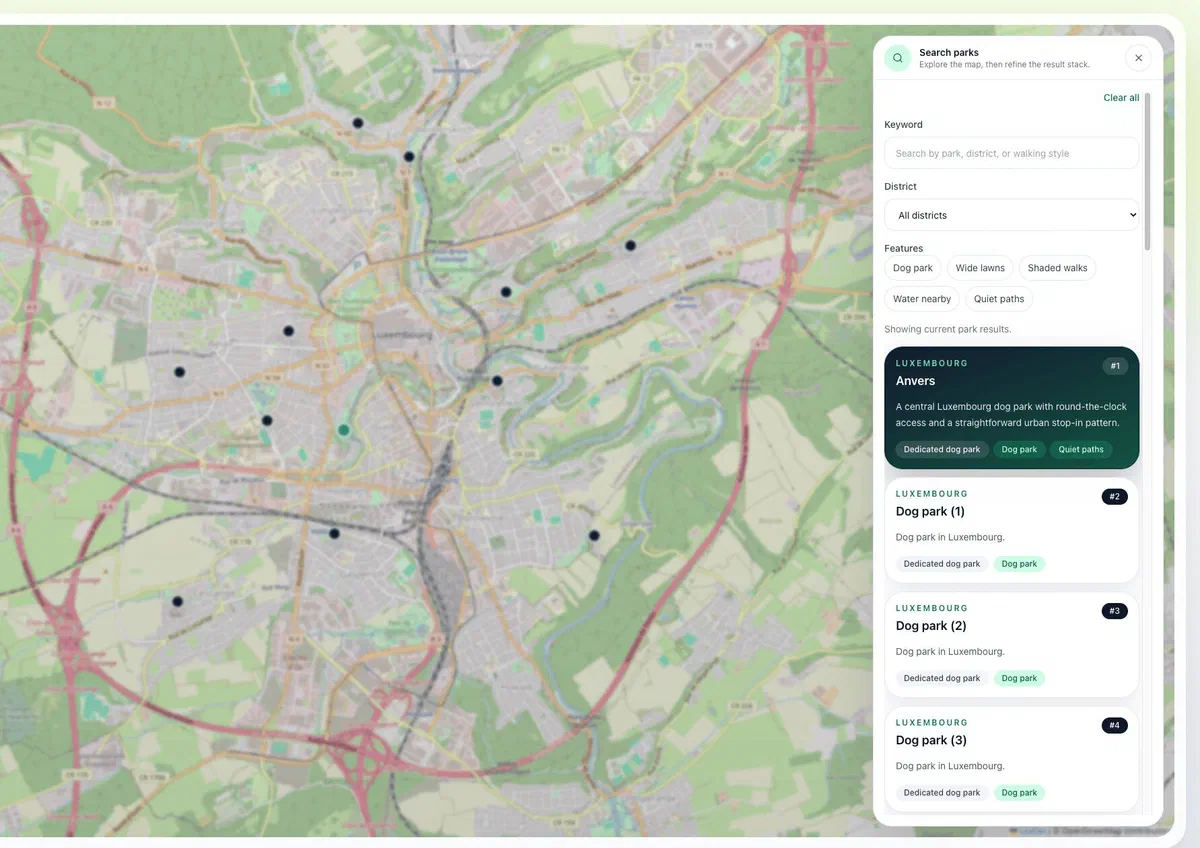The height and width of the screenshot is (848, 1200).
Task: Open the Dog park (2) result card
Action: (1011, 645)
